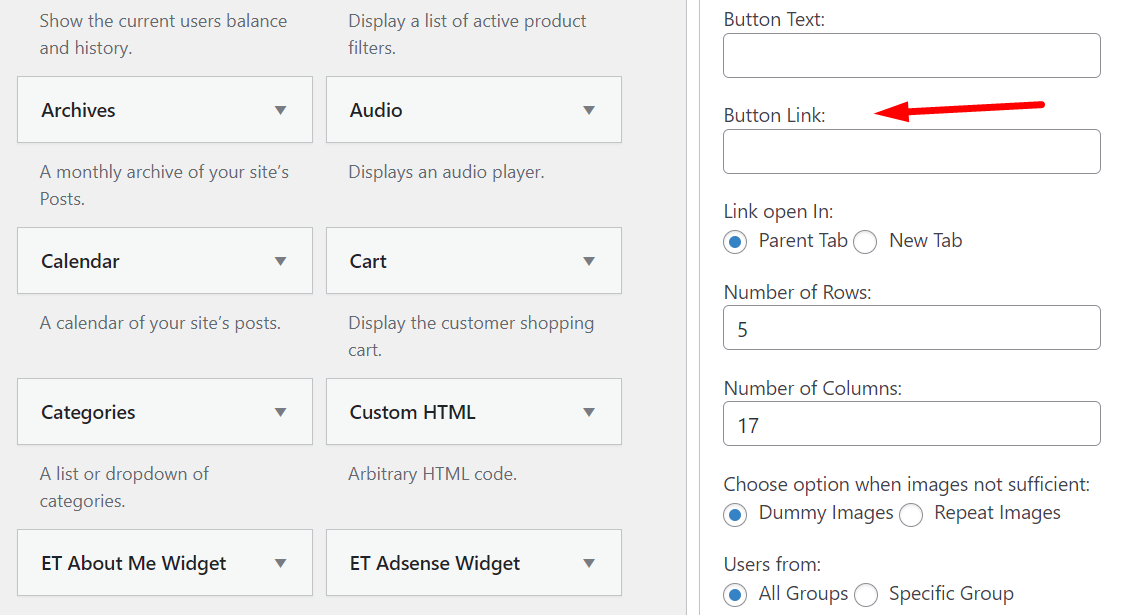Expand the Categories widget arrow

(x=281, y=412)
